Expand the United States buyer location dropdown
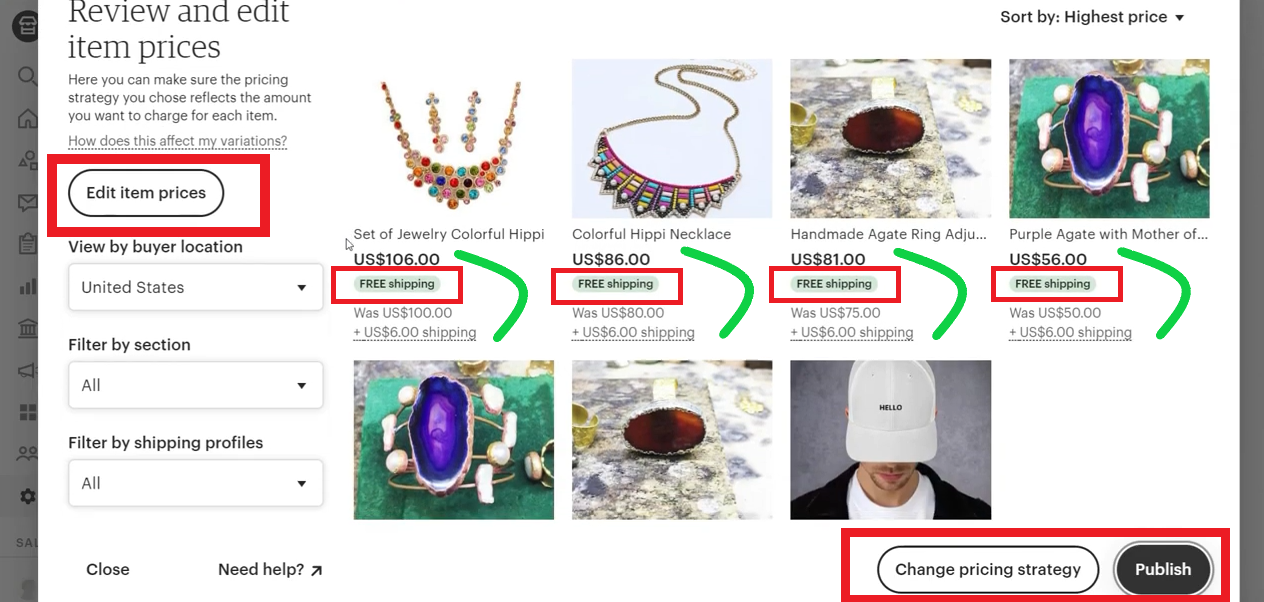Viewport: 1264px width, 602px height. pyautogui.click(x=195, y=287)
